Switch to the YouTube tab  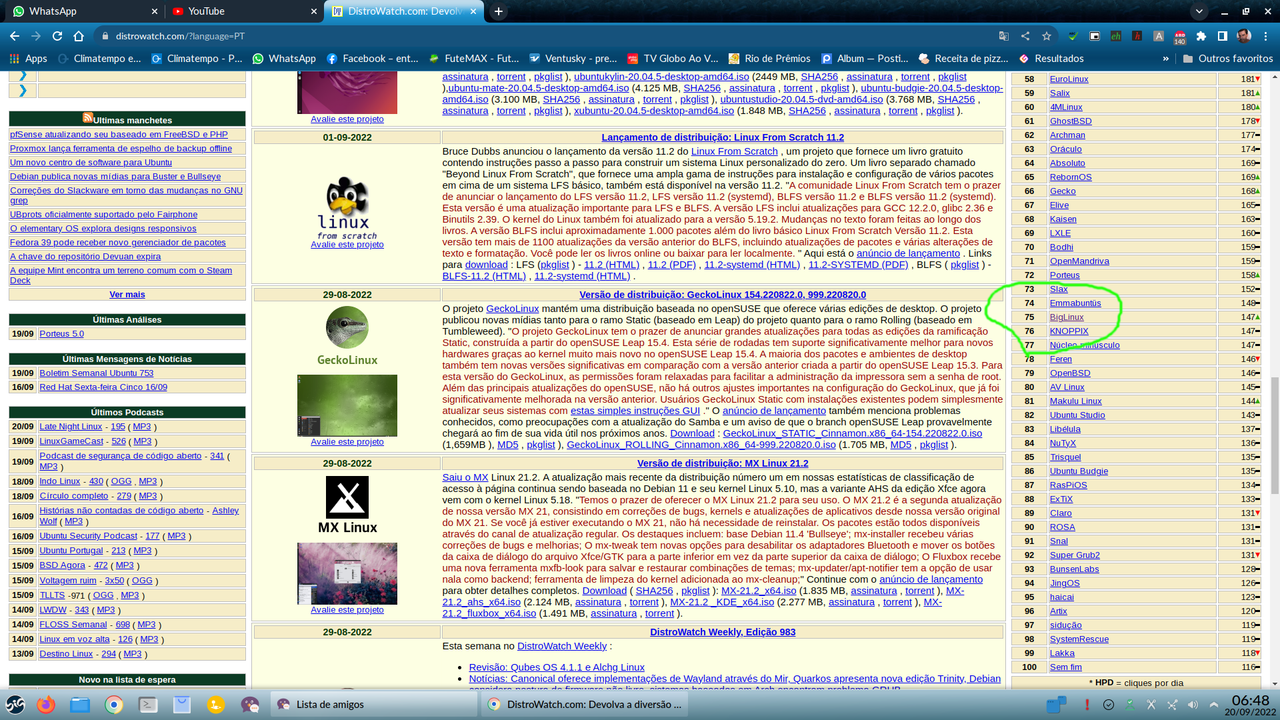coord(244,11)
